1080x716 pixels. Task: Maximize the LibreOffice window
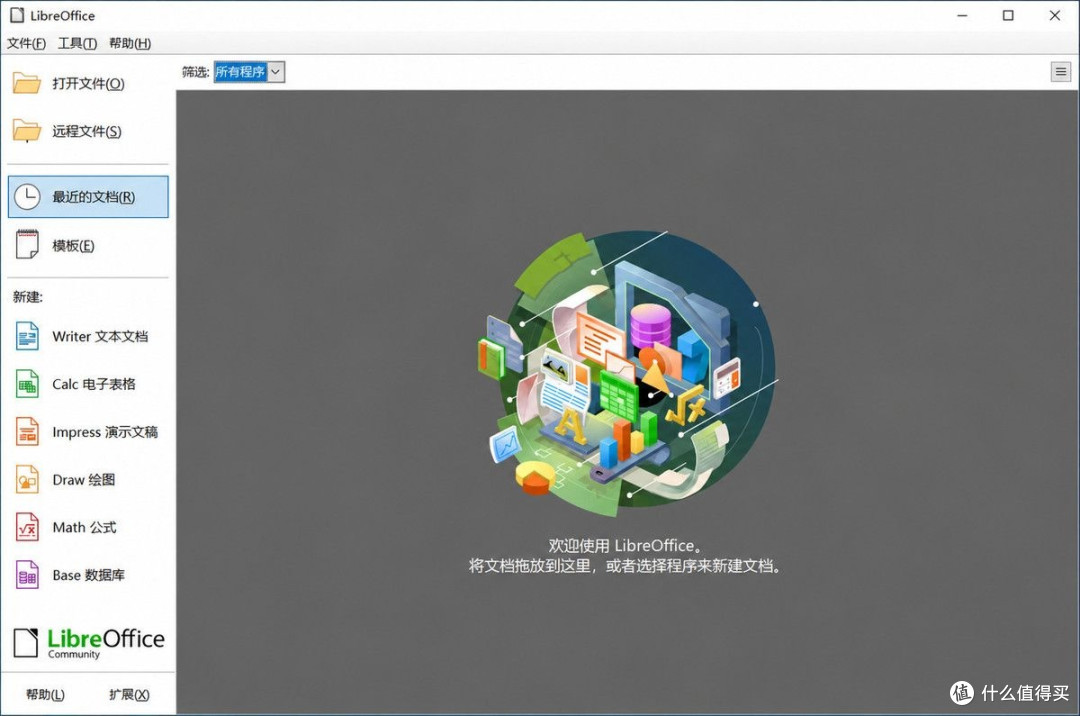(x=1008, y=15)
